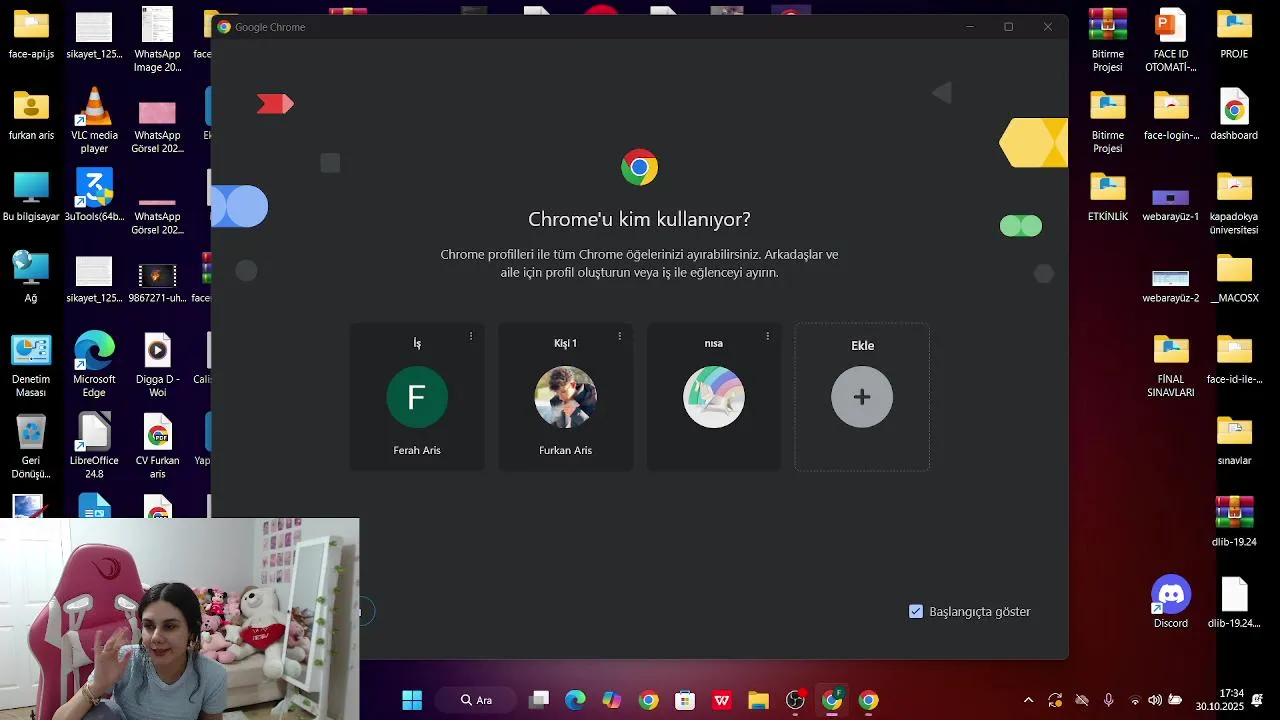Click the Ekle label on add card

point(862,345)
